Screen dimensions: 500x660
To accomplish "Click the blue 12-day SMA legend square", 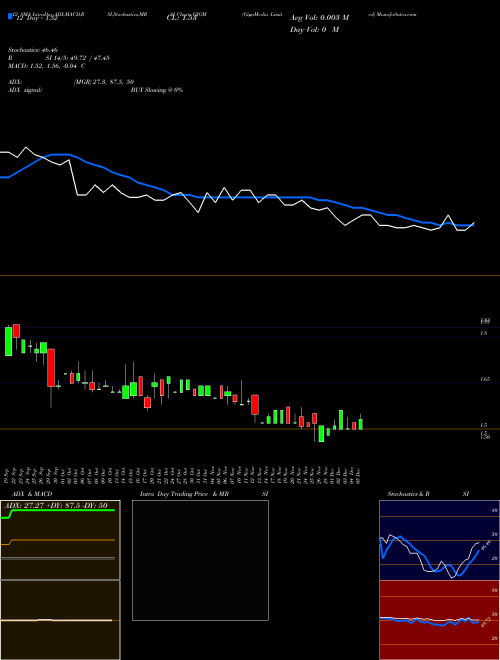I will coord(11,16).
